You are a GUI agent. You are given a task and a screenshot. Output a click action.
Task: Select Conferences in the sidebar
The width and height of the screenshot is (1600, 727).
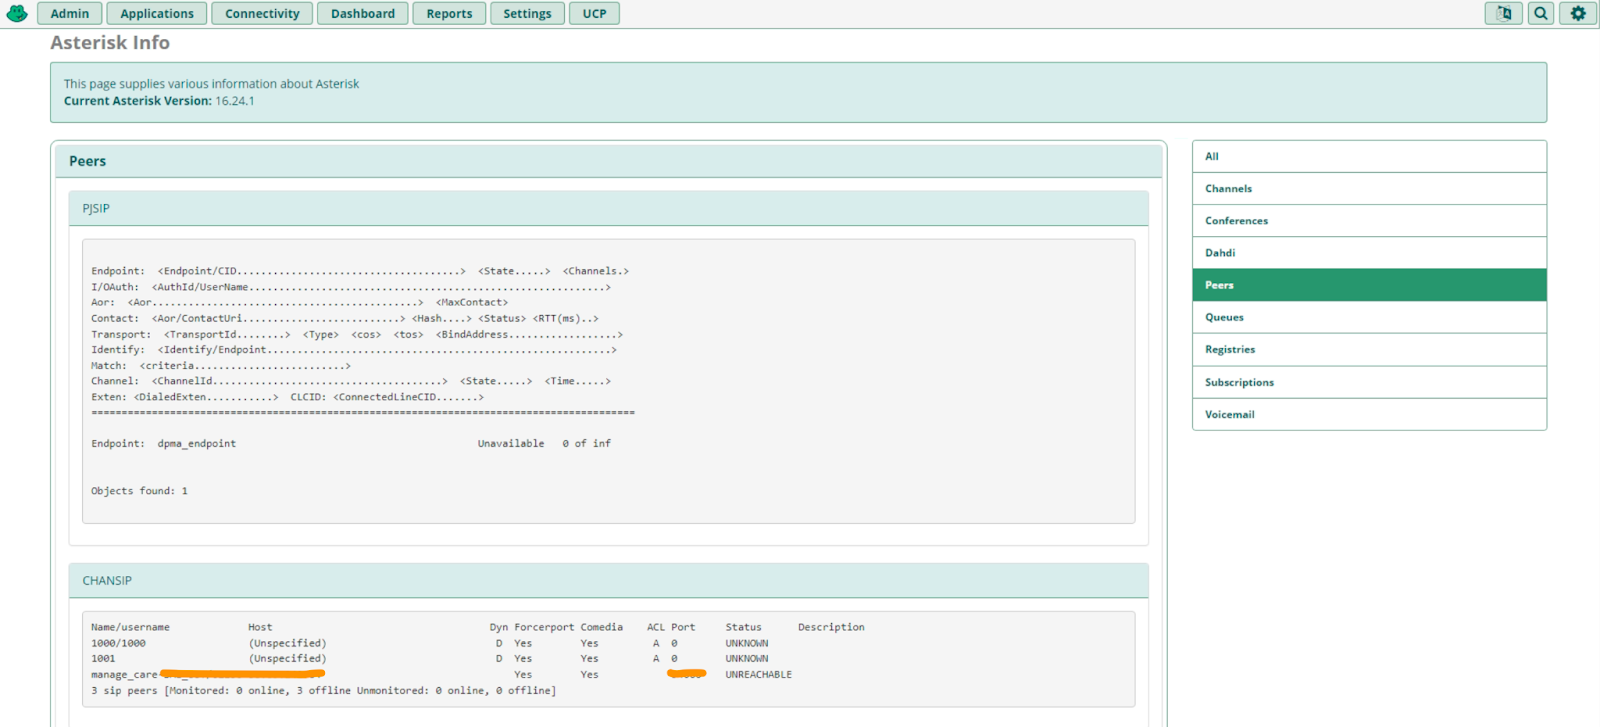pyautogui.click(x=1369, y=220)
